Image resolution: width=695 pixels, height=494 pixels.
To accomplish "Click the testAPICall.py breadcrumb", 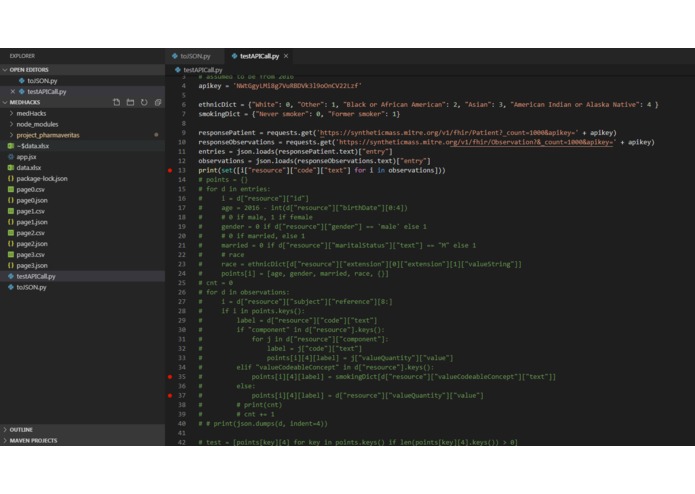I will coord(203,70).
